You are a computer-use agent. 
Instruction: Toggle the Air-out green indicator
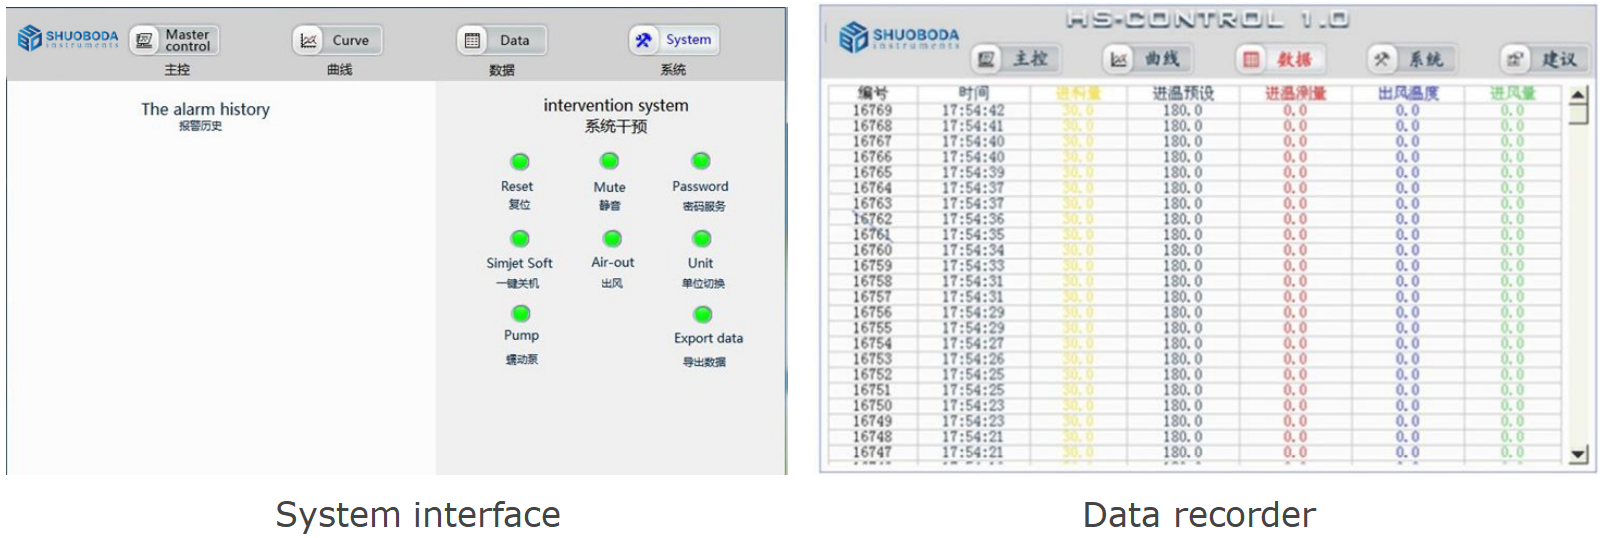coord(612,238)
